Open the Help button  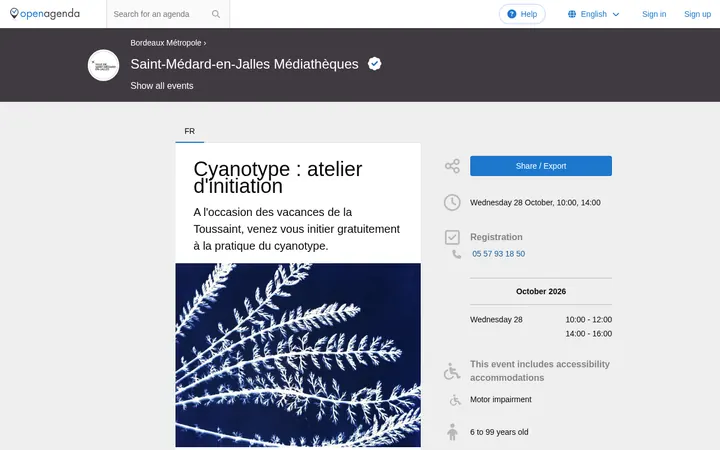pos(522,14)
